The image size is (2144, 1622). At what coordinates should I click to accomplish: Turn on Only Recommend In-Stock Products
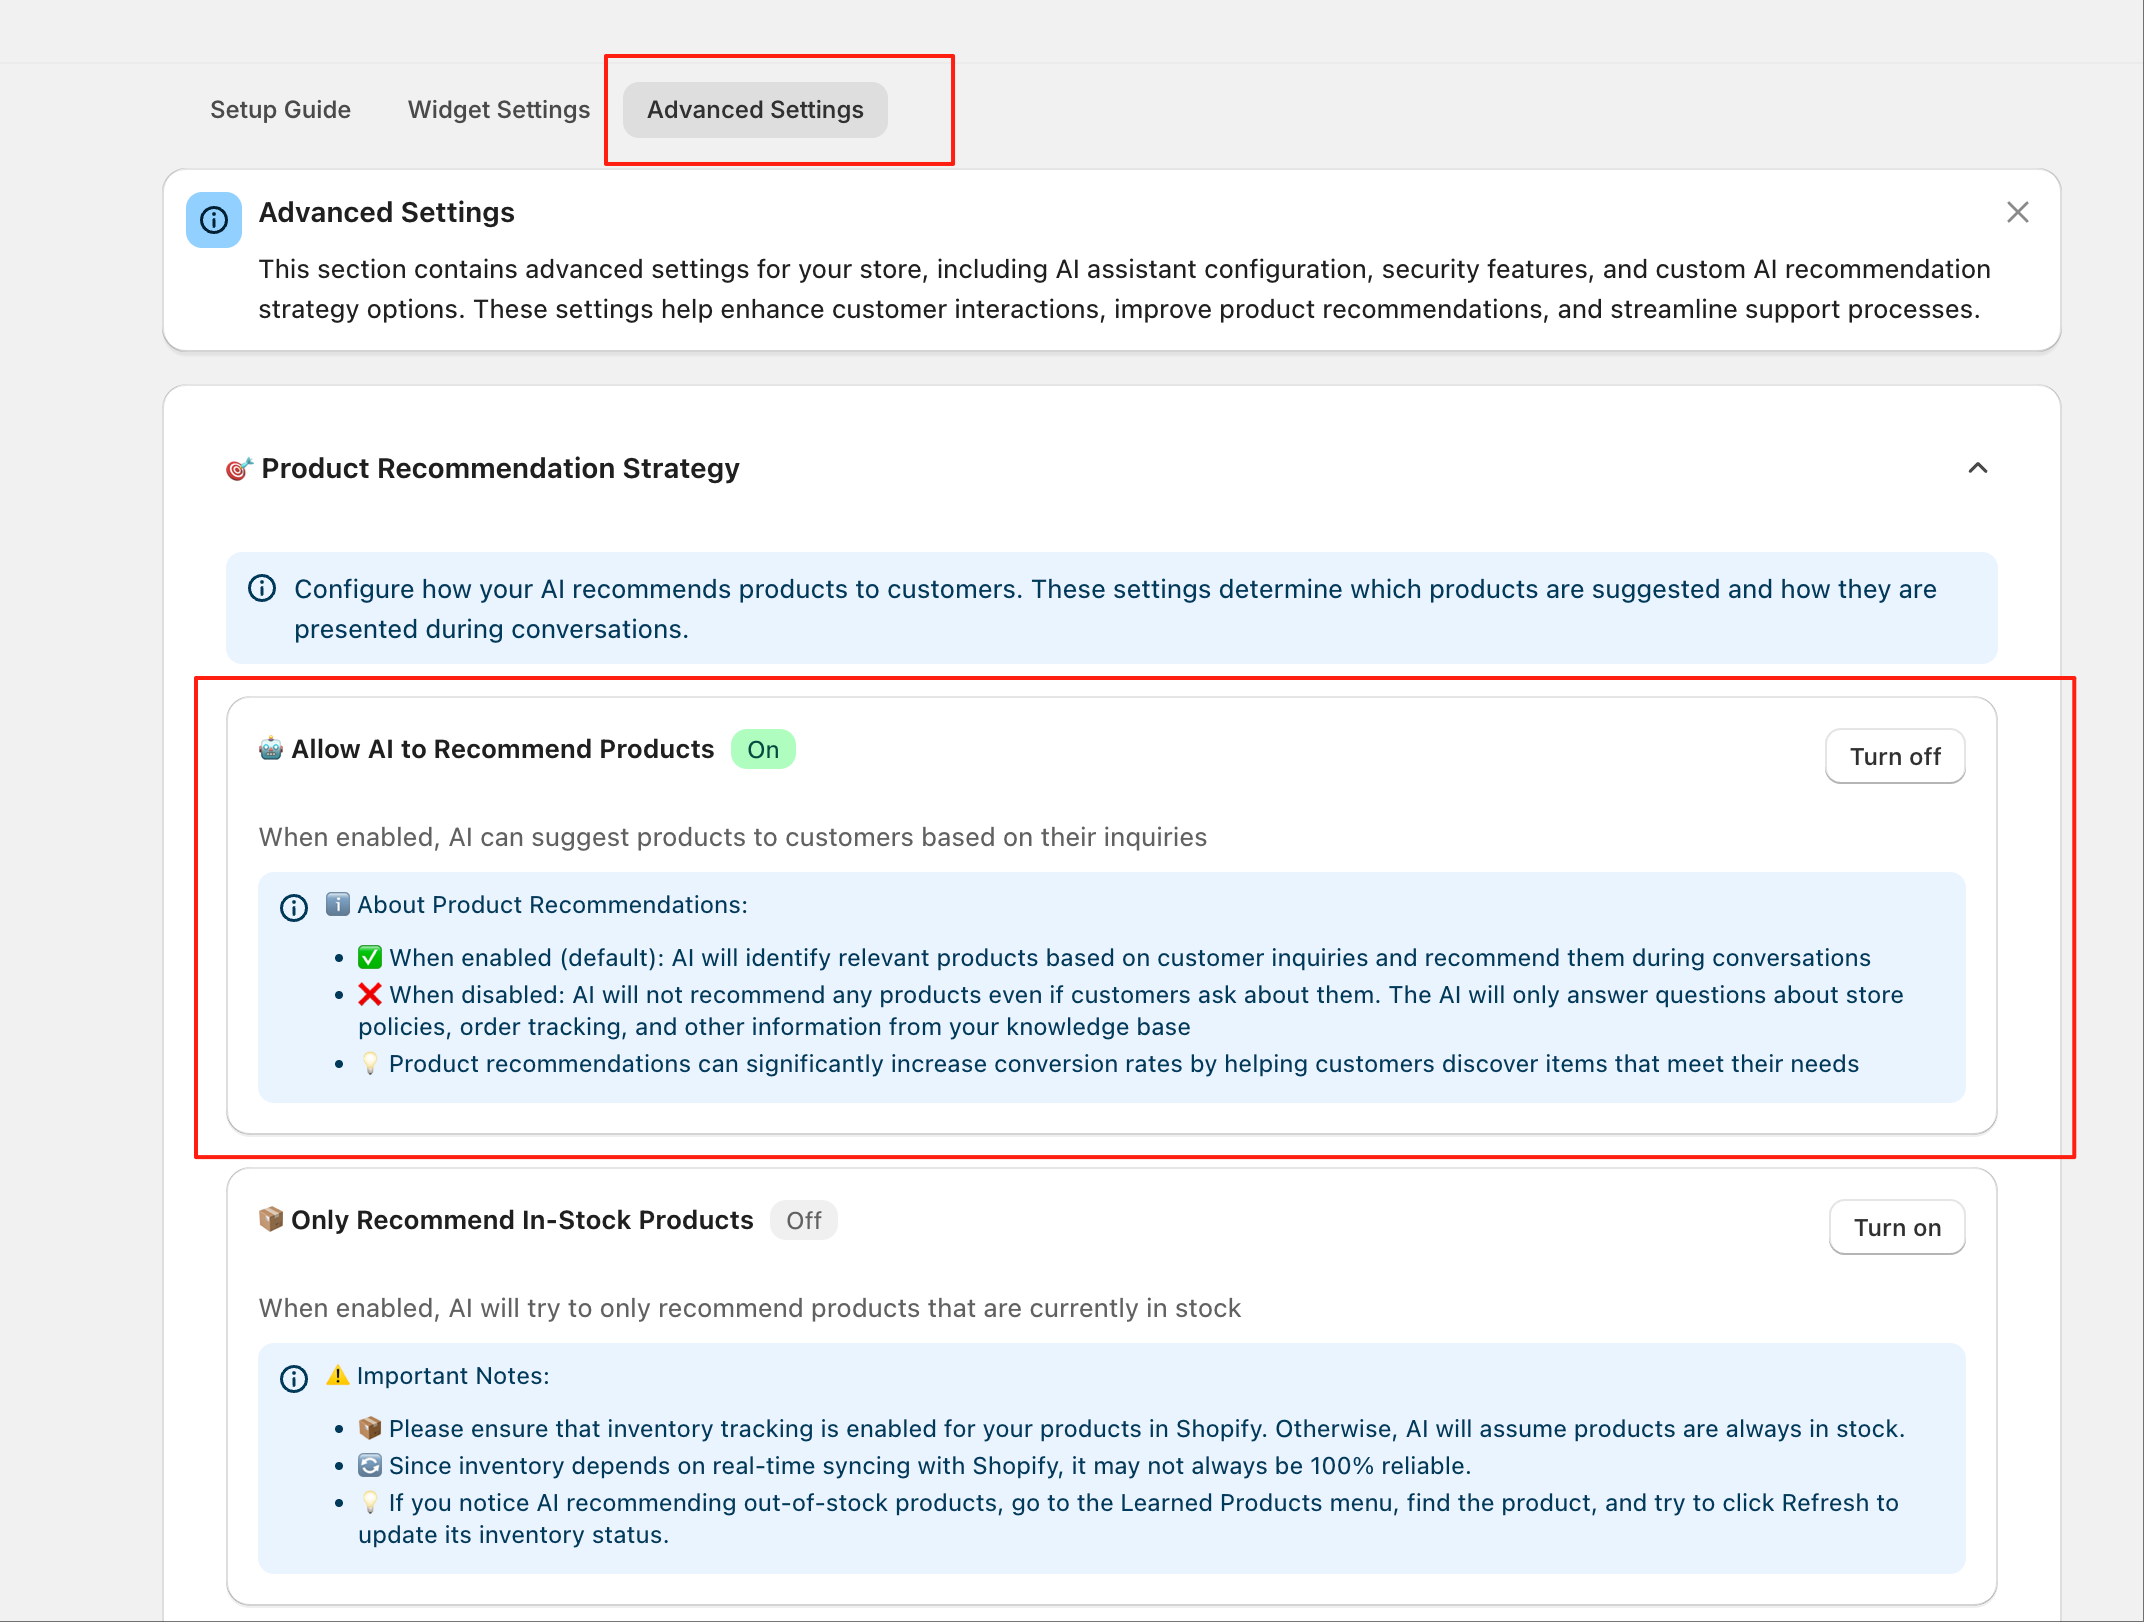(1896, 1228)
